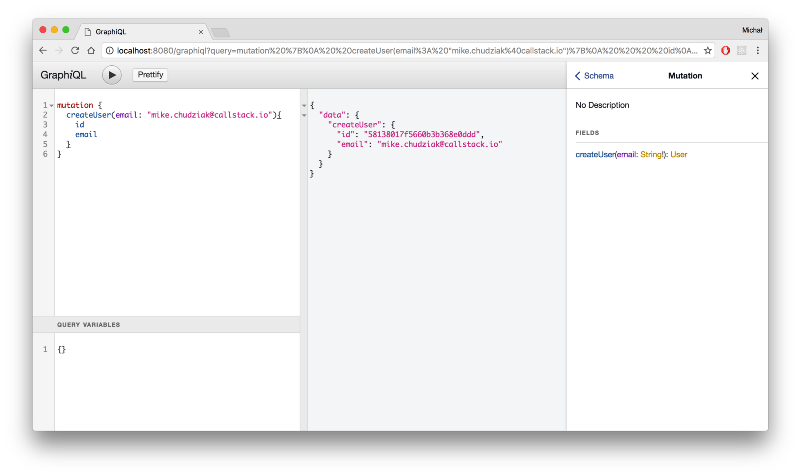The image size is (800, 476).
Task: Click the gray extension icon beside Opera
Action: (741, 51)
